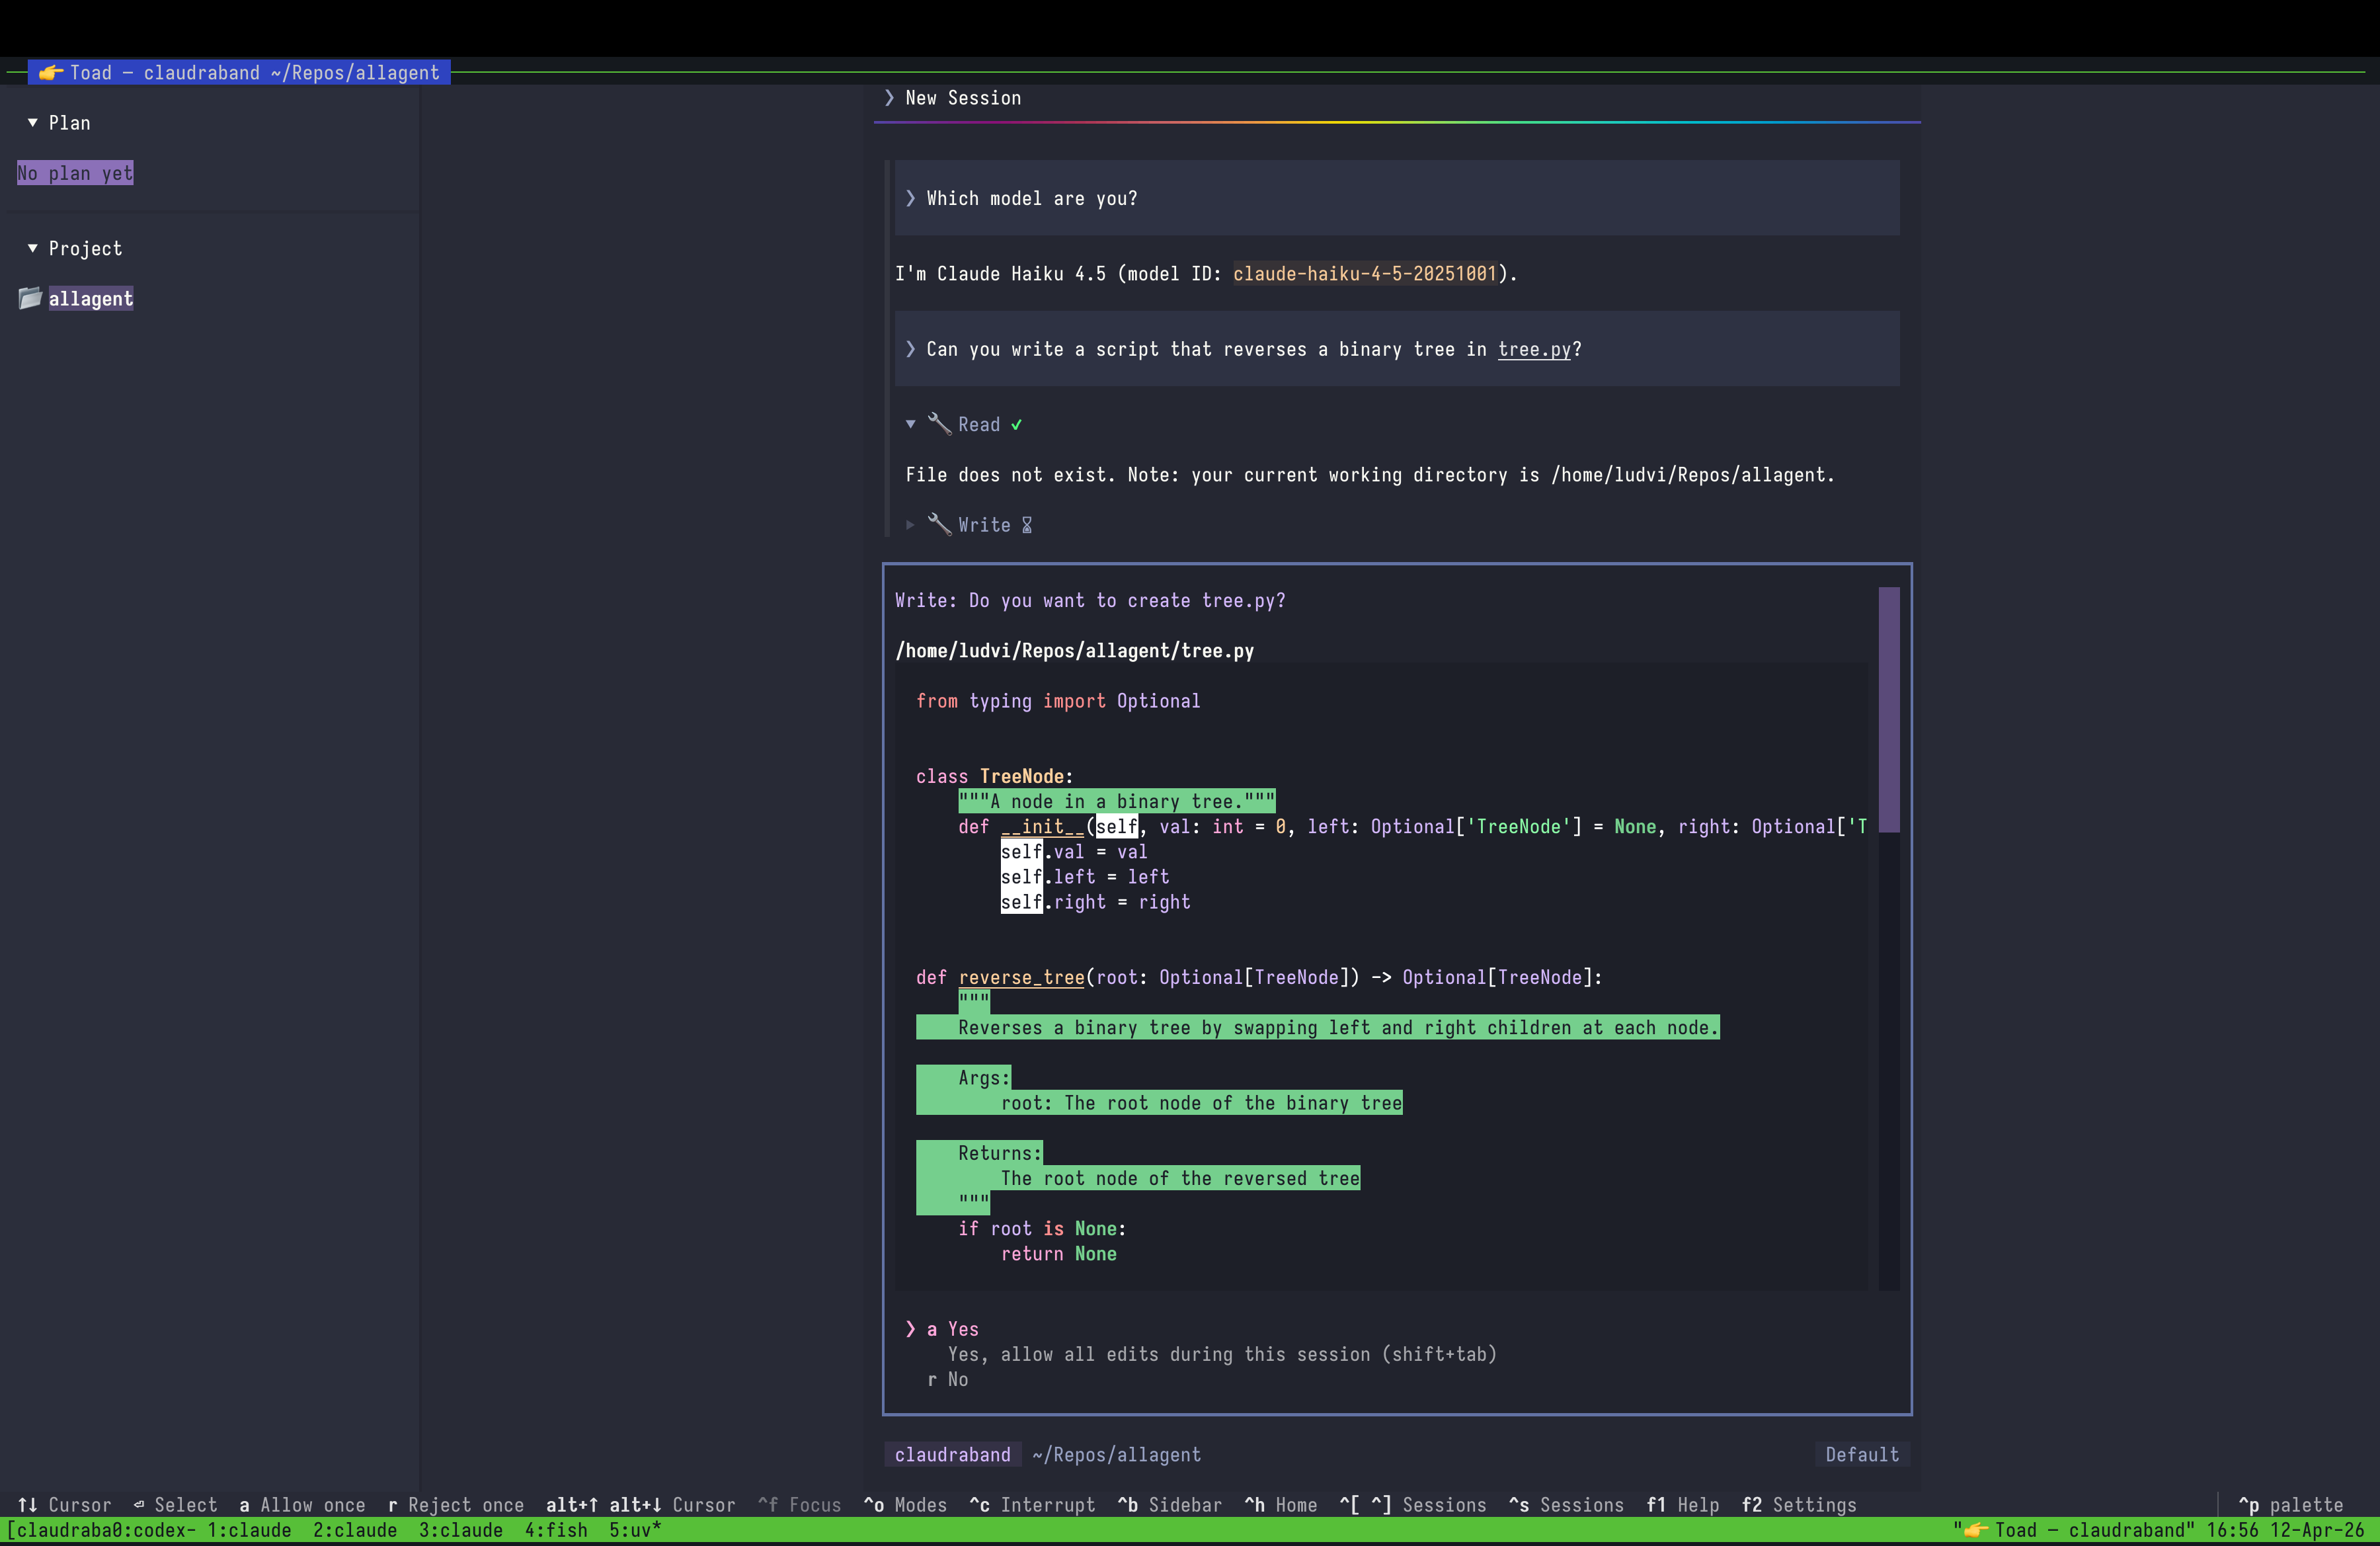Viewport: 2380px width, 1546px height.
Task: Switch to tmux window 5:uv
Action: 635,1530
